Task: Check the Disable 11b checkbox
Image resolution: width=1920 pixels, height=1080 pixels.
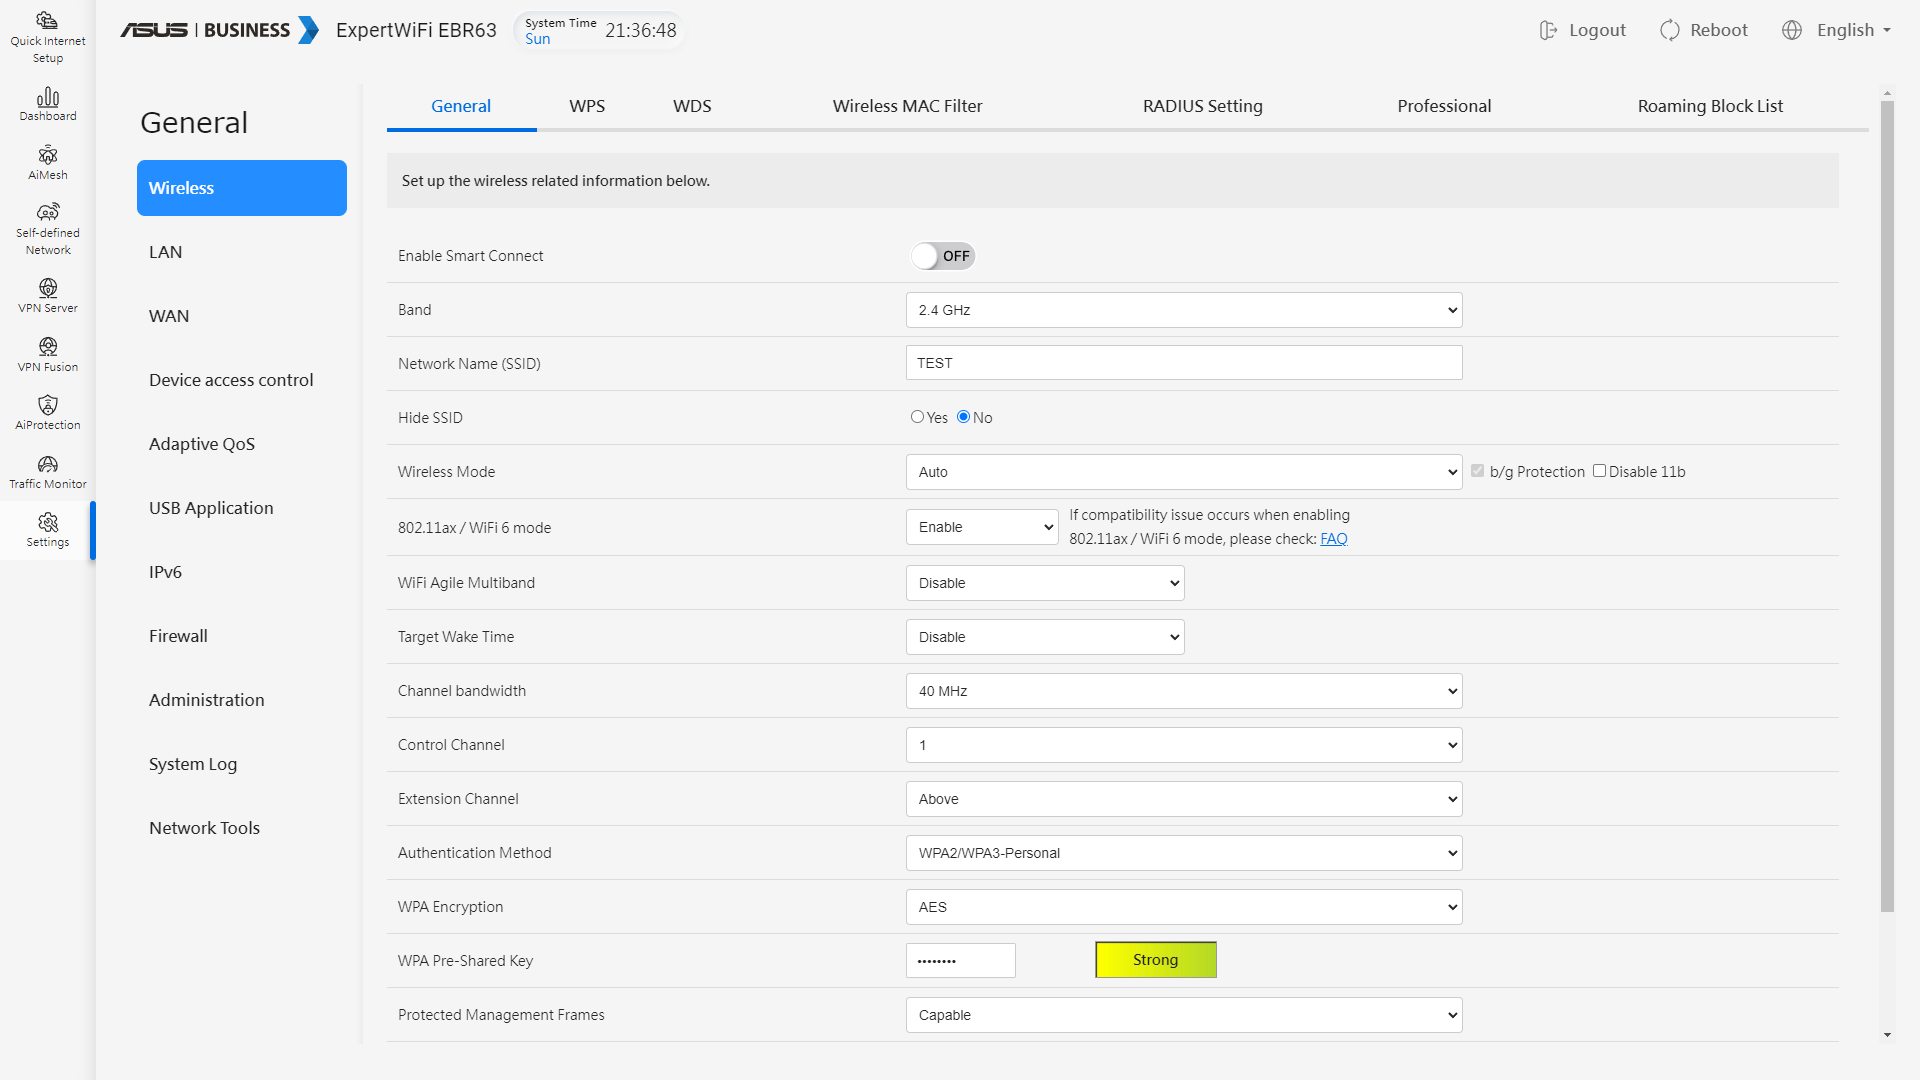Action: [1599, 471]
